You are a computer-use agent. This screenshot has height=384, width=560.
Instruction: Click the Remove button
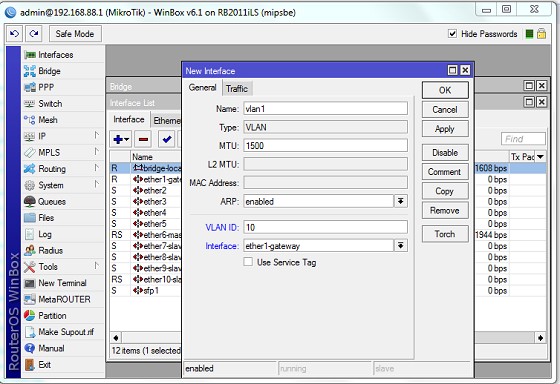click(445, 210)
